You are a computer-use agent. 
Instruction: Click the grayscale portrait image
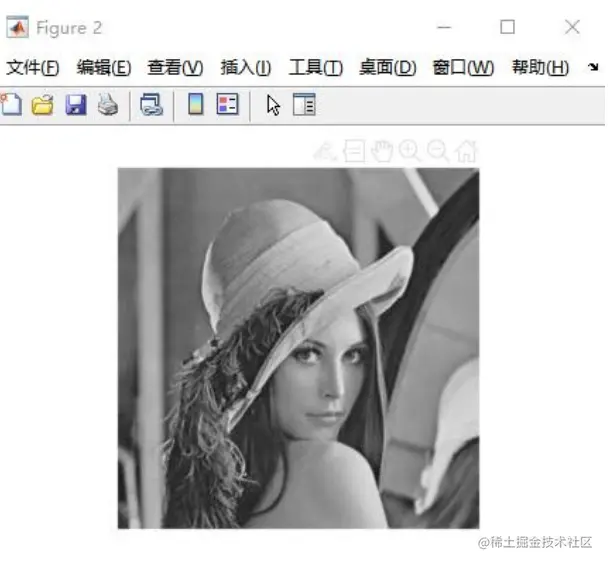299,348
